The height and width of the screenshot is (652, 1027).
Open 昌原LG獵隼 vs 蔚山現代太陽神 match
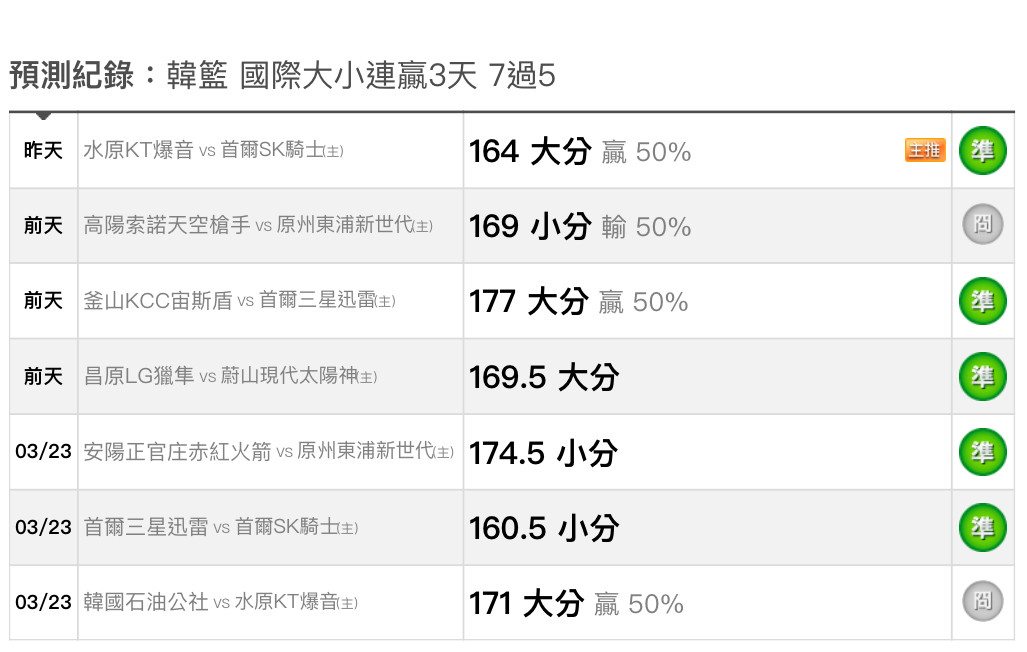pos(230,375)
